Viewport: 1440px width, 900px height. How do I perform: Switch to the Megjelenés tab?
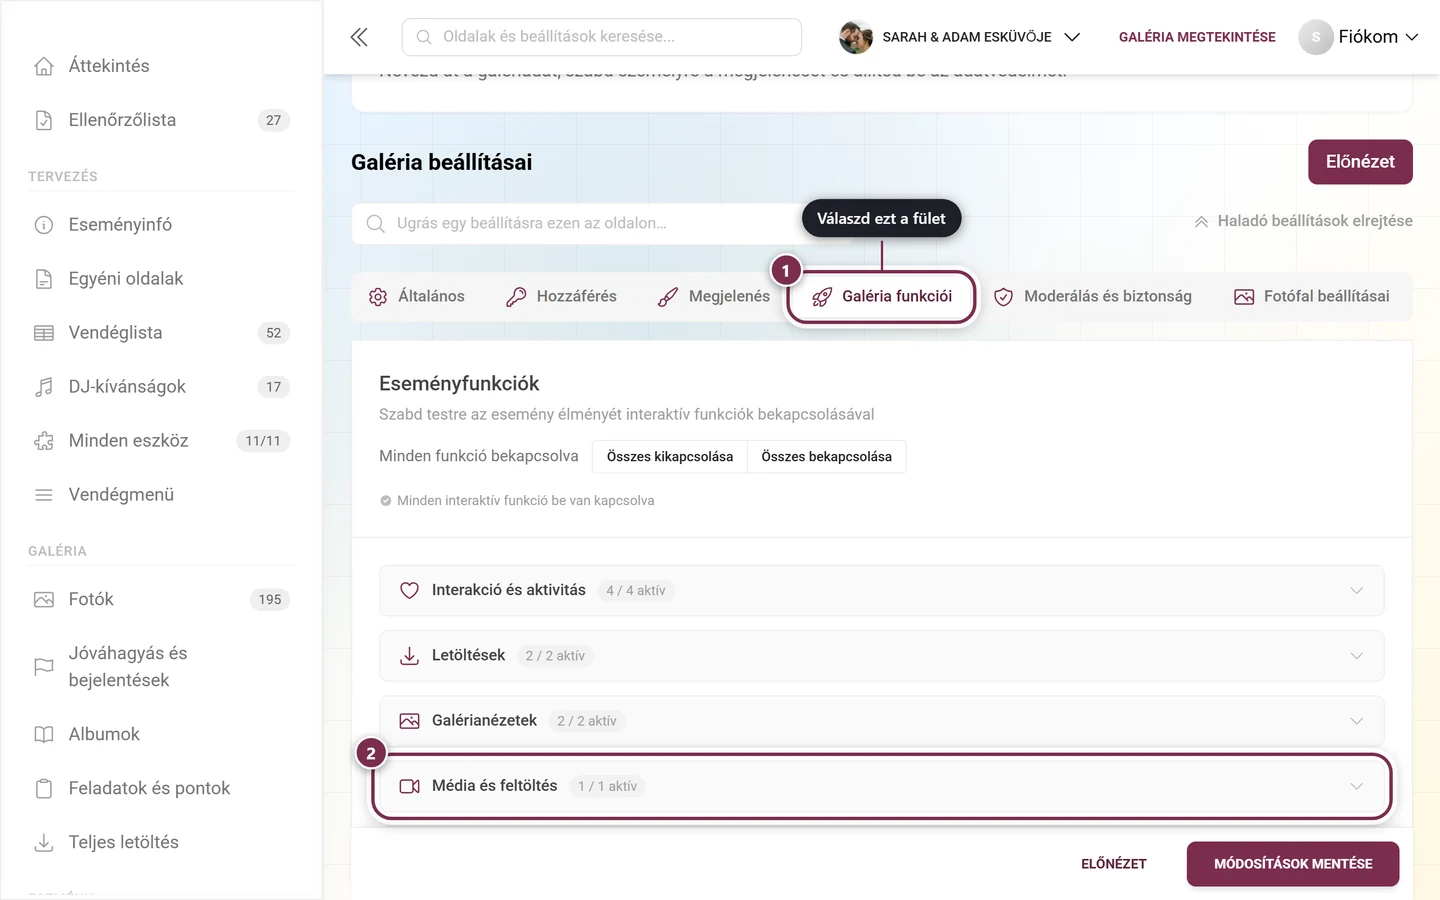coord(713,297)
